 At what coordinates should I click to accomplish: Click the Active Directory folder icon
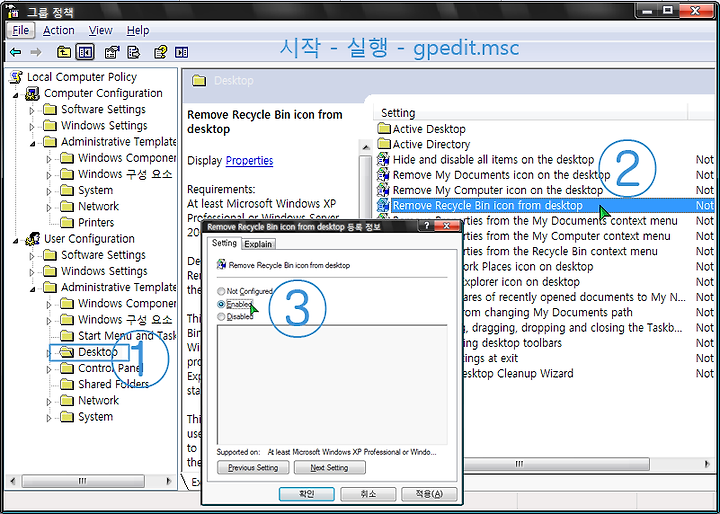384,144
